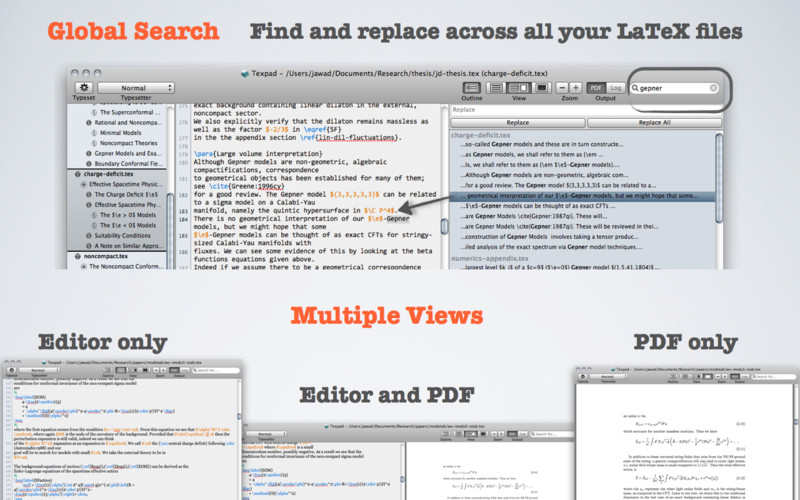Select The $\e > 0$ Models outline item

tap(128, 215)
